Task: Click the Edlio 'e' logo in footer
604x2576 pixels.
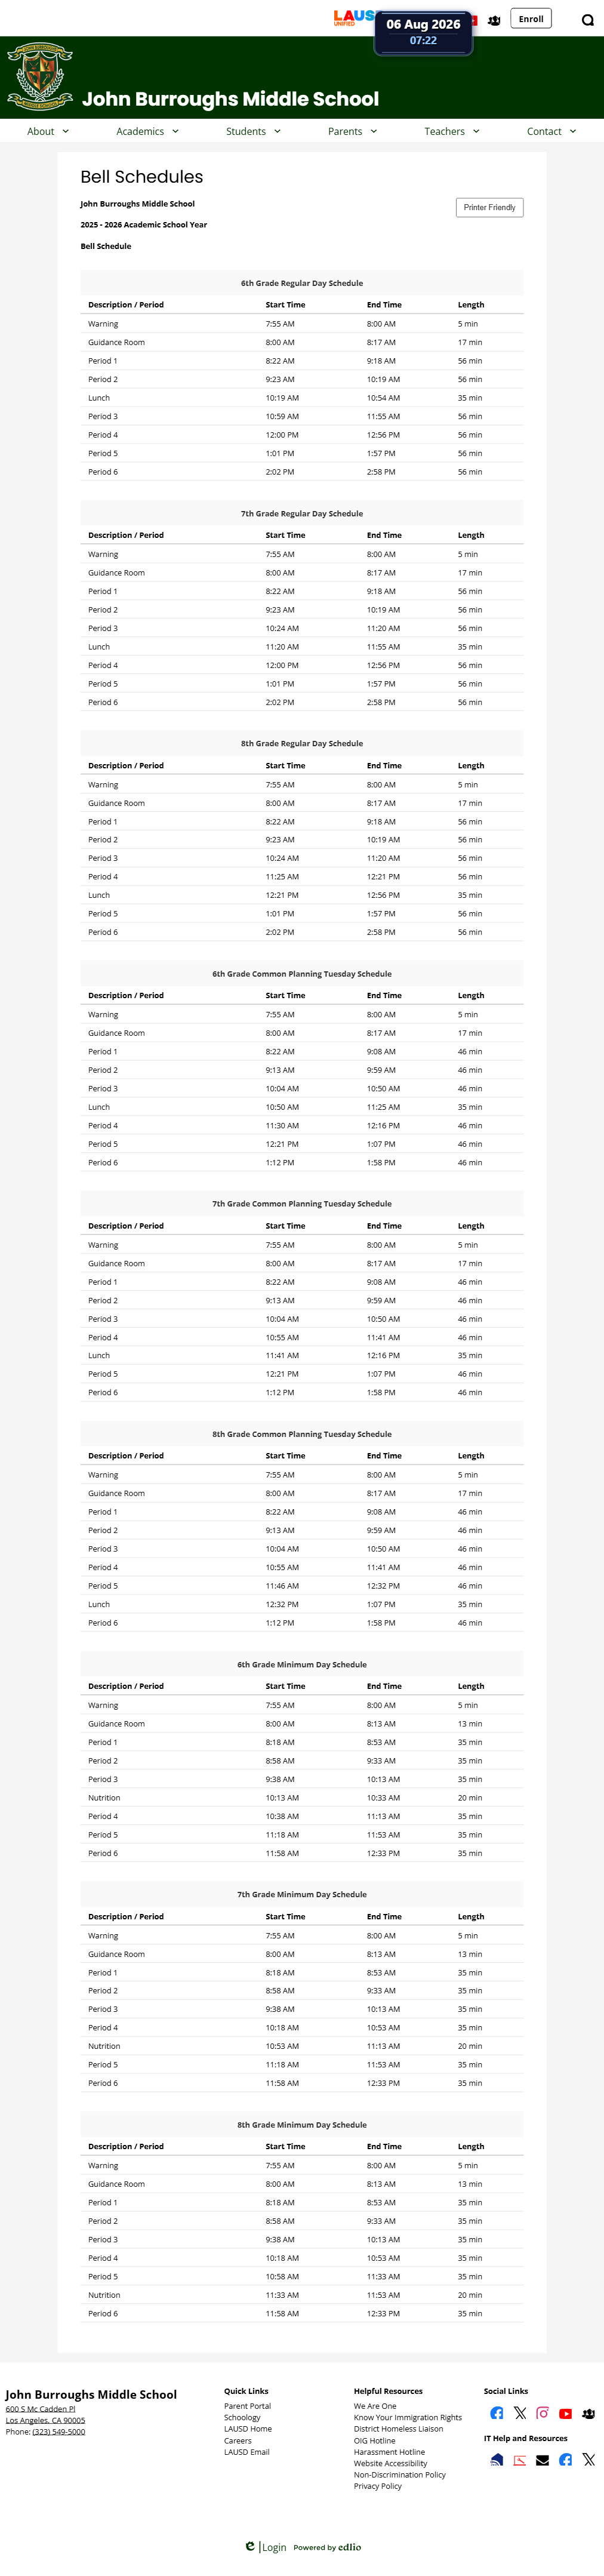Action: [250, 2546]
